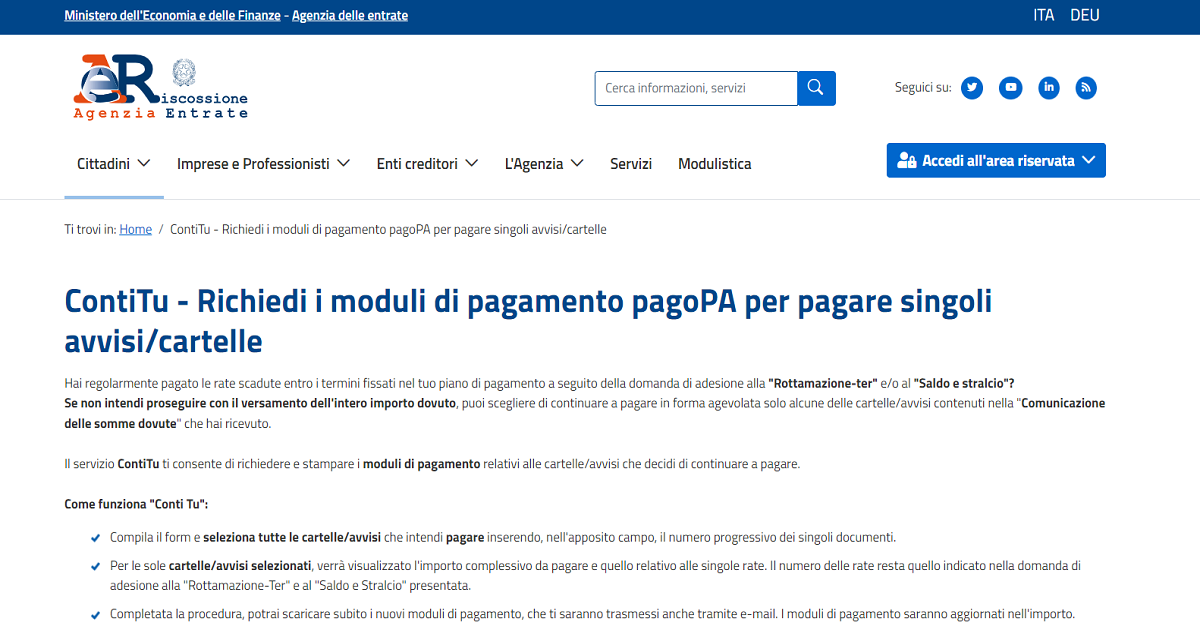Open the LinkedIn social icon
The height and width of the screenshot is (634, 1200).
point(1049,88)
